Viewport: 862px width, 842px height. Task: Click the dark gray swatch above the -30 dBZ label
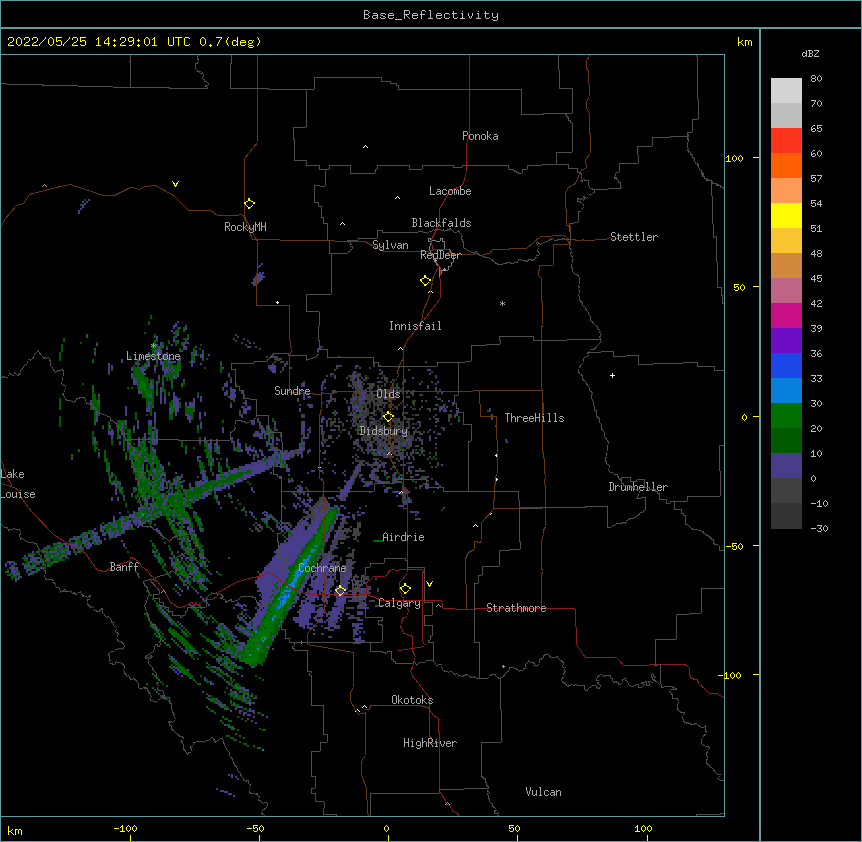click(x=786, y=516)
